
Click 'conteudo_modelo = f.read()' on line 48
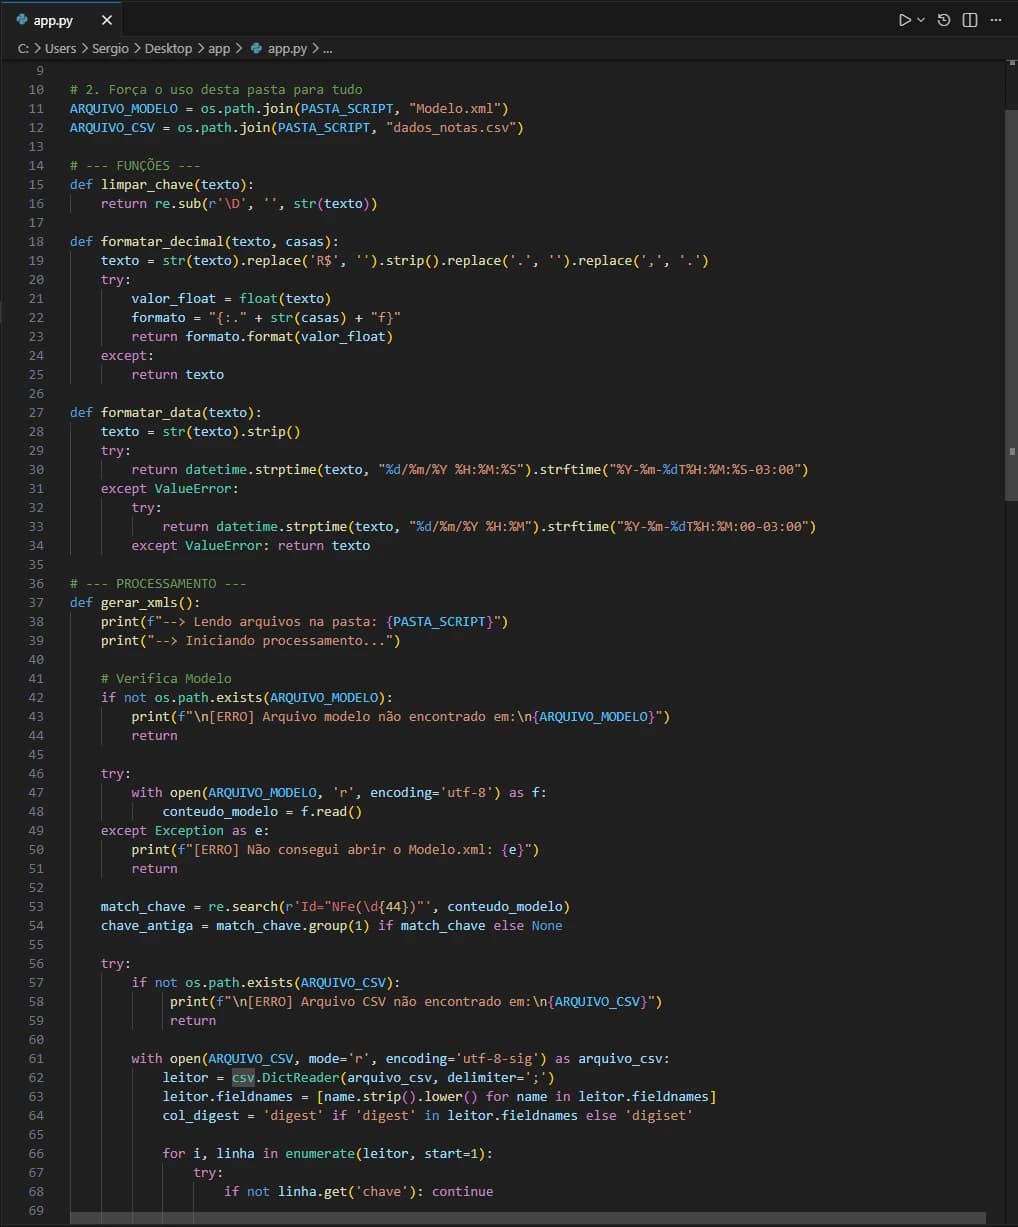262,811
